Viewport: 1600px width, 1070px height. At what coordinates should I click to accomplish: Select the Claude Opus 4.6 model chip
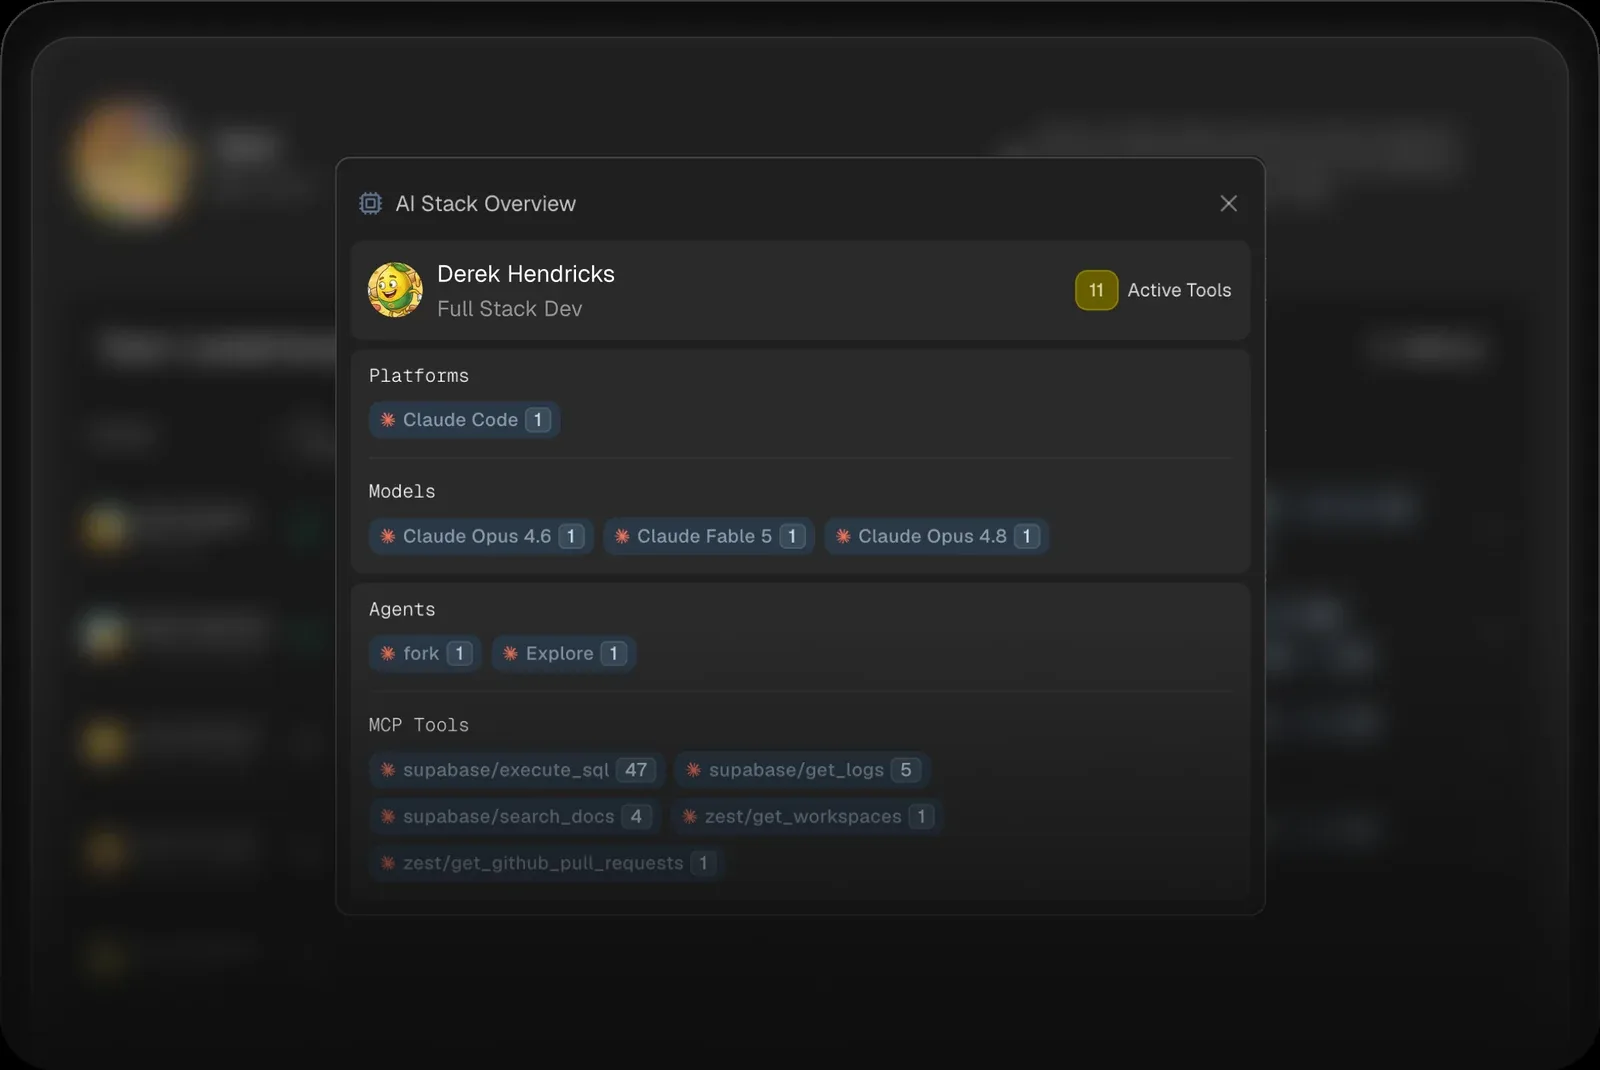coord(481,536)
